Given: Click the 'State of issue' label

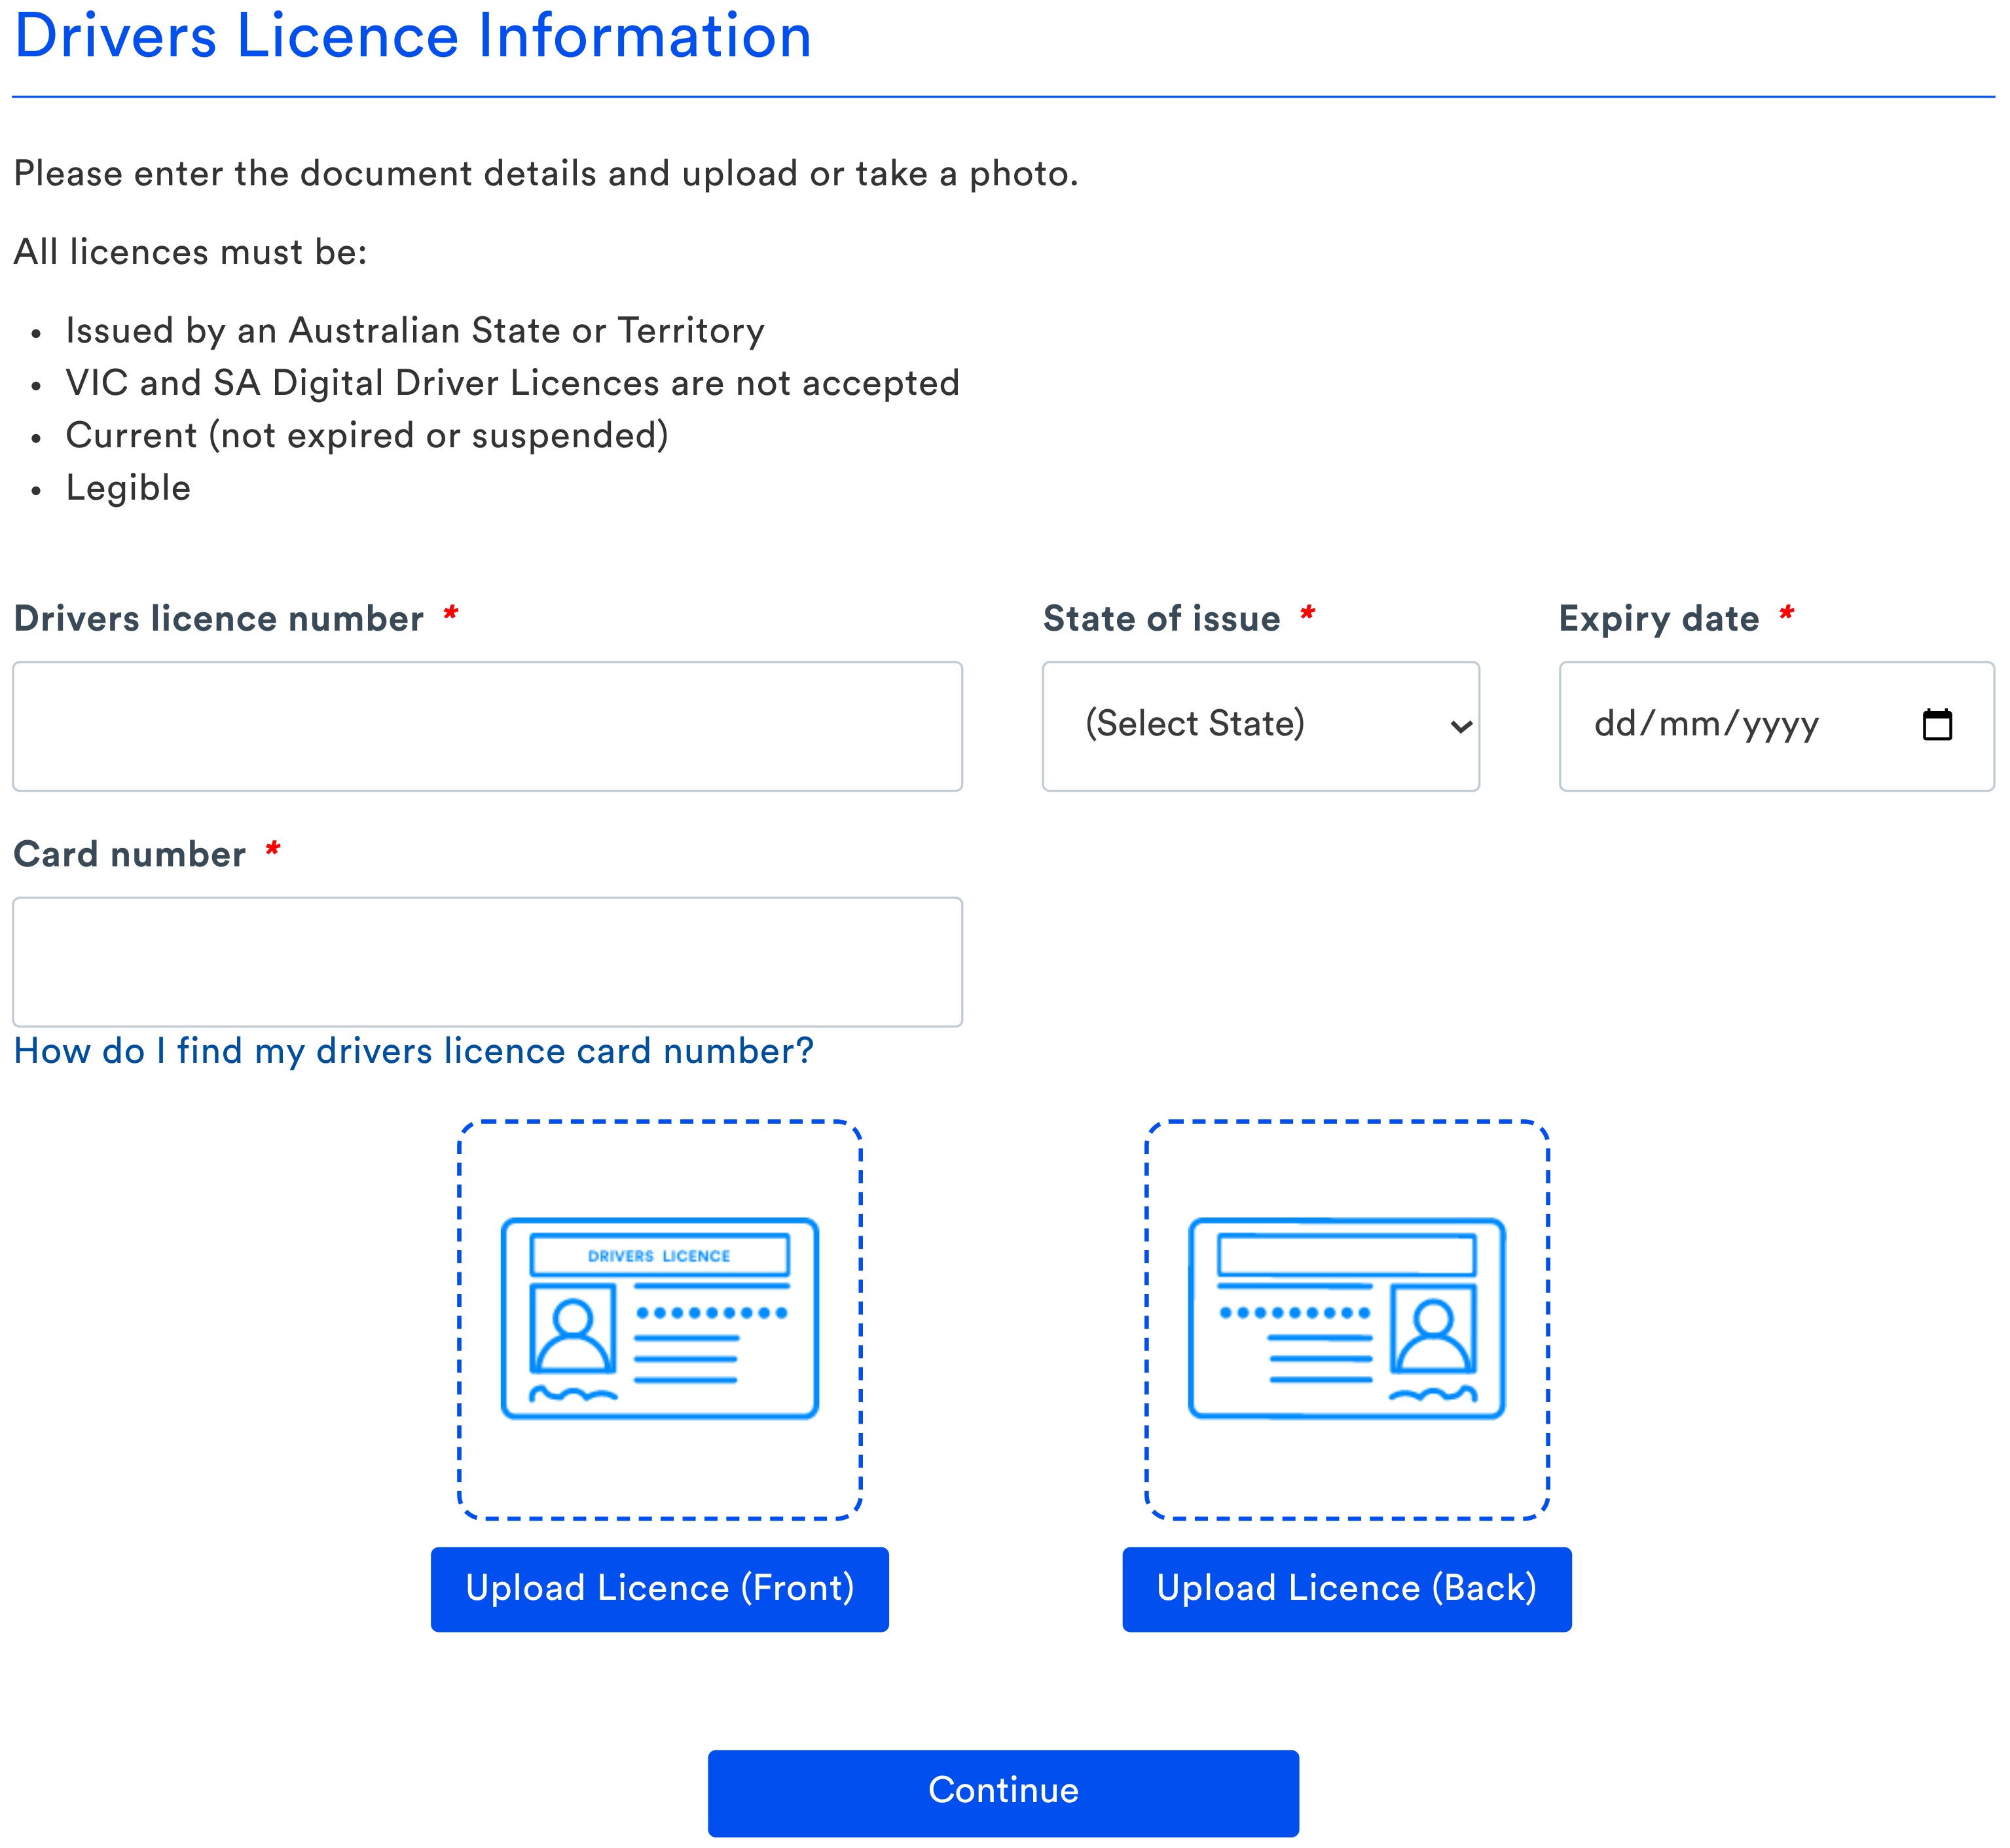Looking at the screenshot, I should click(1161, 619).
